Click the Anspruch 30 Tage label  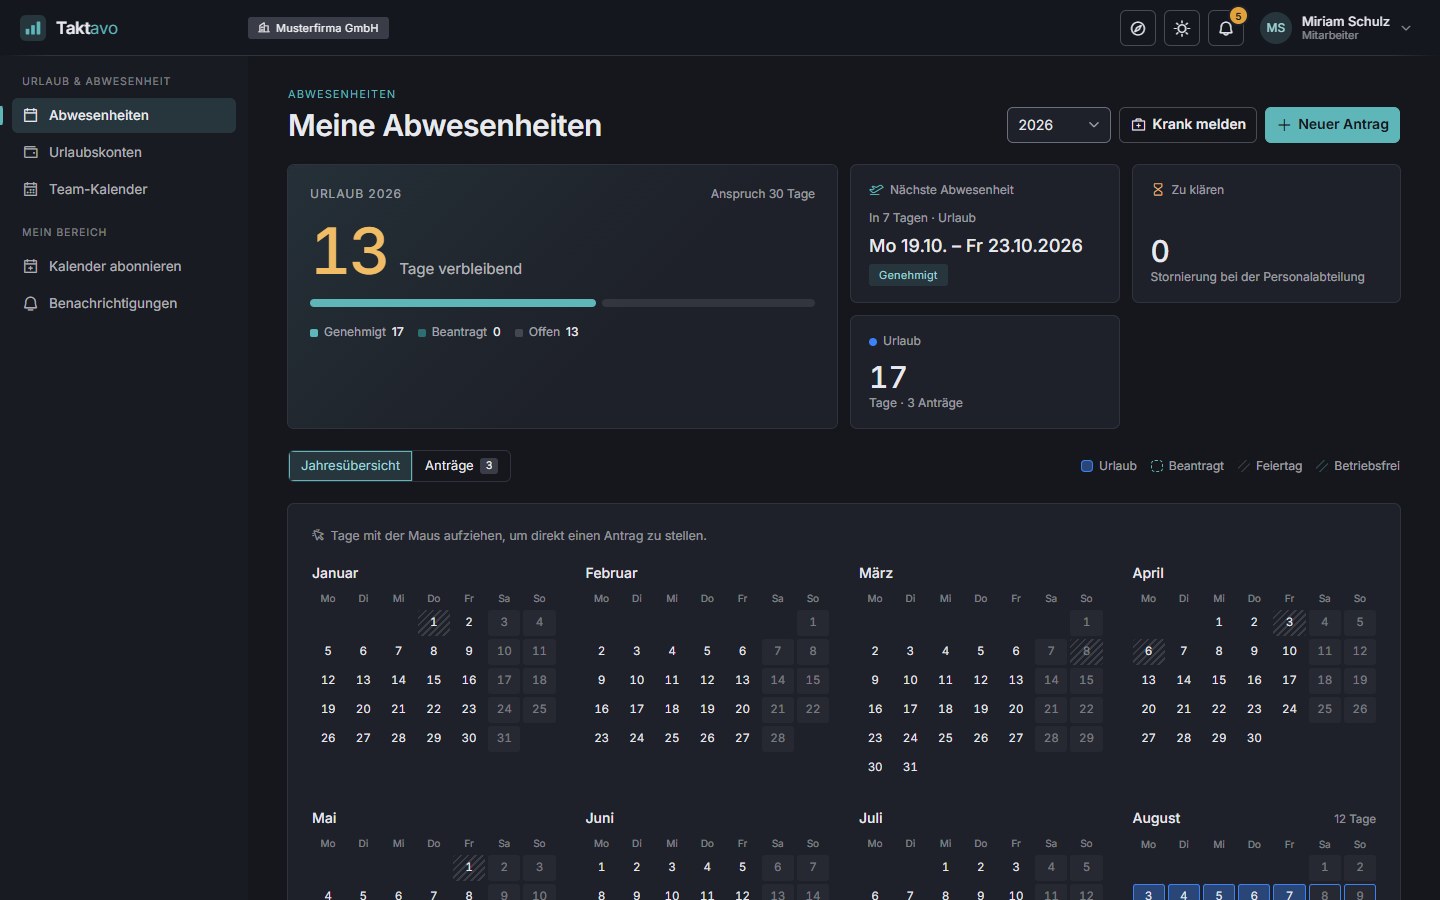click(763, 194)
